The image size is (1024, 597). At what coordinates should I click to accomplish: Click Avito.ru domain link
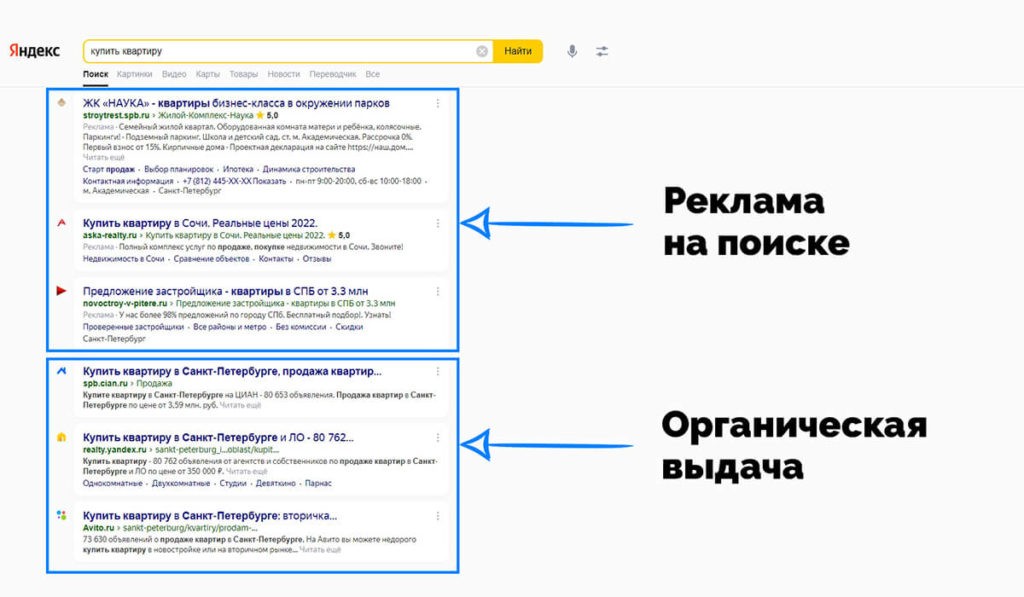pos(99,528)
